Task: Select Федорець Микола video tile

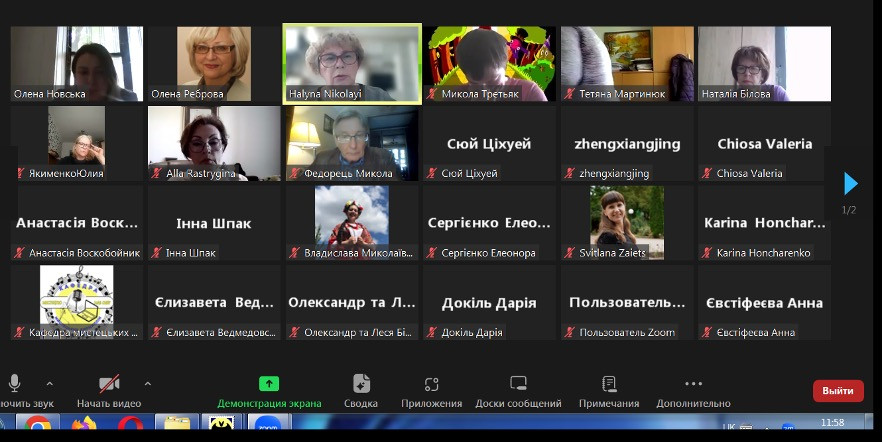Action: click(x=352, y=143)
